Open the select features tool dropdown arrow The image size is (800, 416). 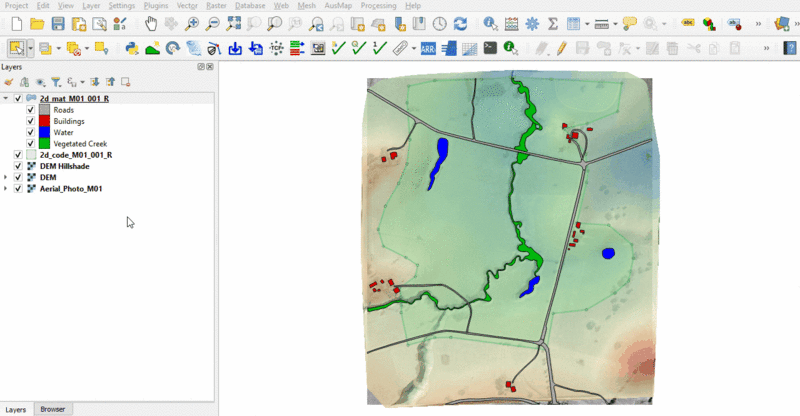[31, 47]
